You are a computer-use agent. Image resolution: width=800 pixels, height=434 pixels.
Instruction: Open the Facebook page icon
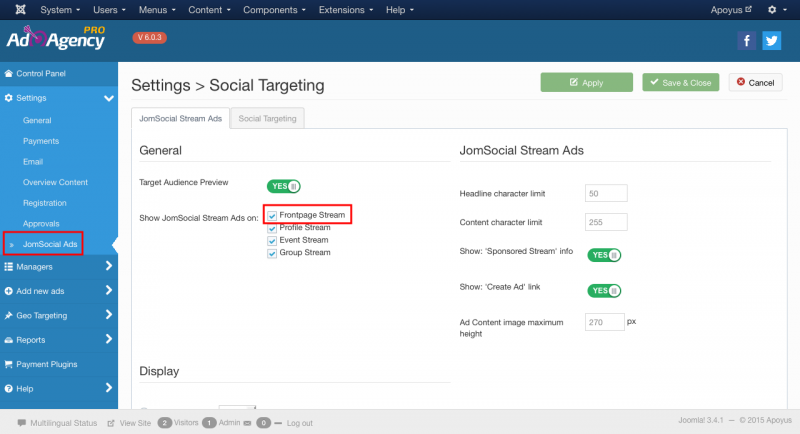(746, 40)
